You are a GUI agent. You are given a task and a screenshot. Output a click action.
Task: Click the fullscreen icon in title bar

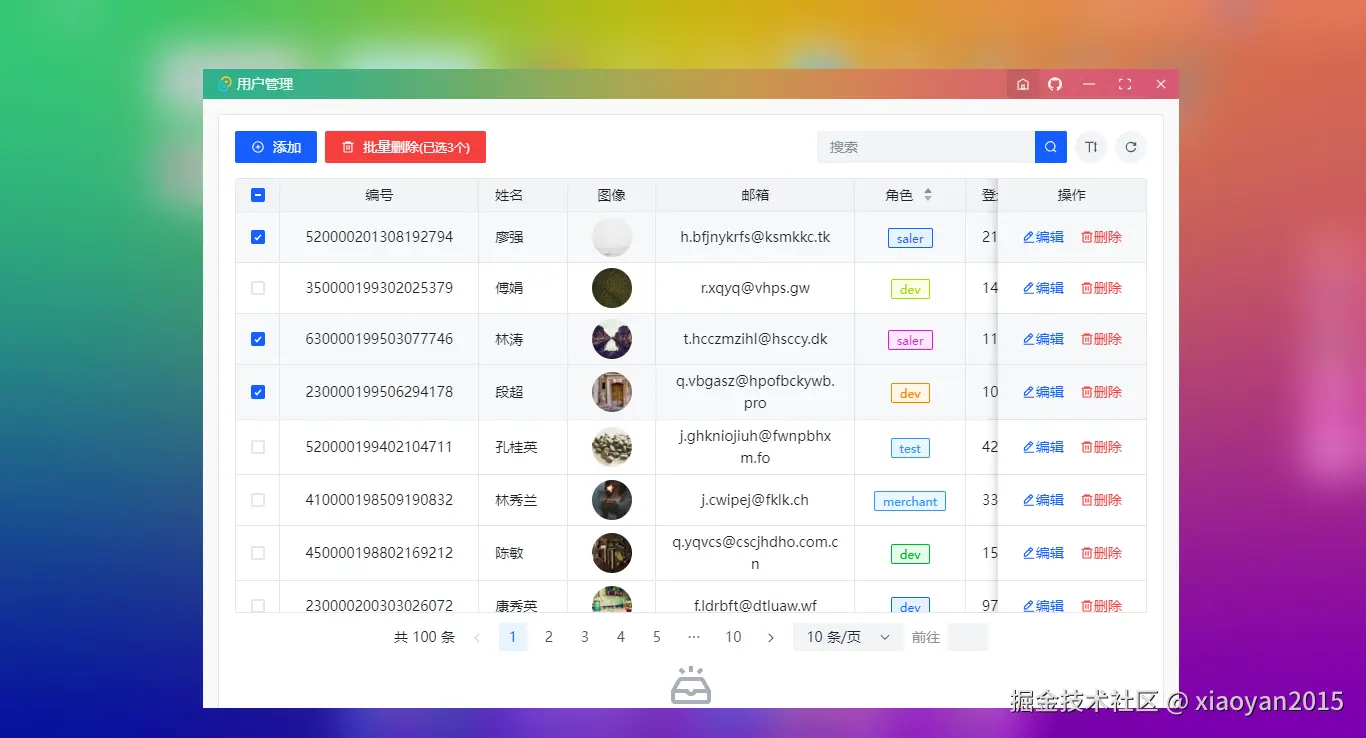1125,84
